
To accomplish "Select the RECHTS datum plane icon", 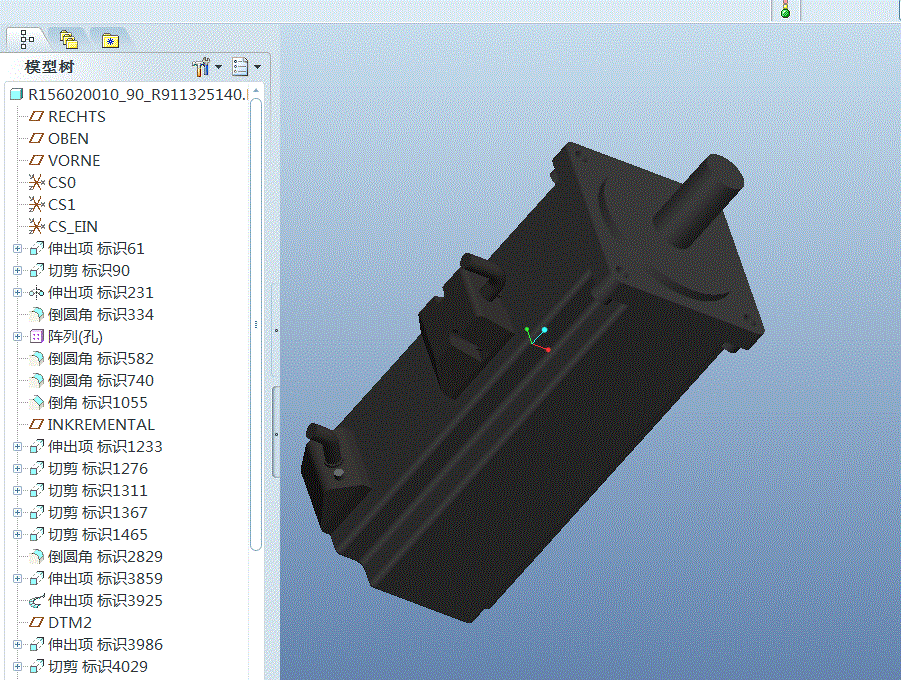I will pyautogui.click(x=37, y=117).
